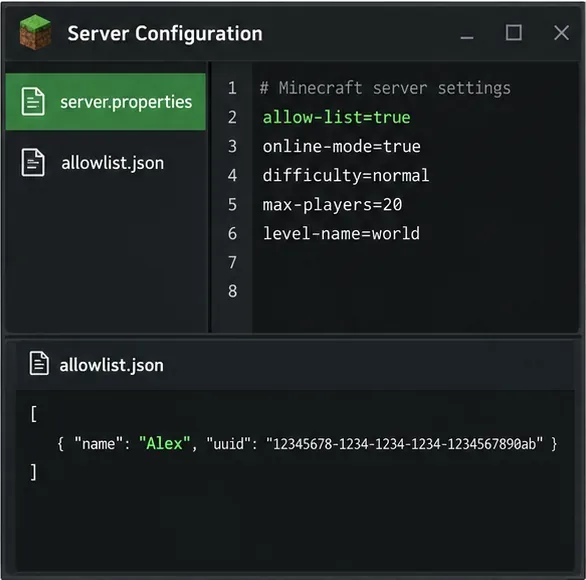Click the "Alex" name value in JSON
Viewport: 586px width, 580px height.
(164, 444)
